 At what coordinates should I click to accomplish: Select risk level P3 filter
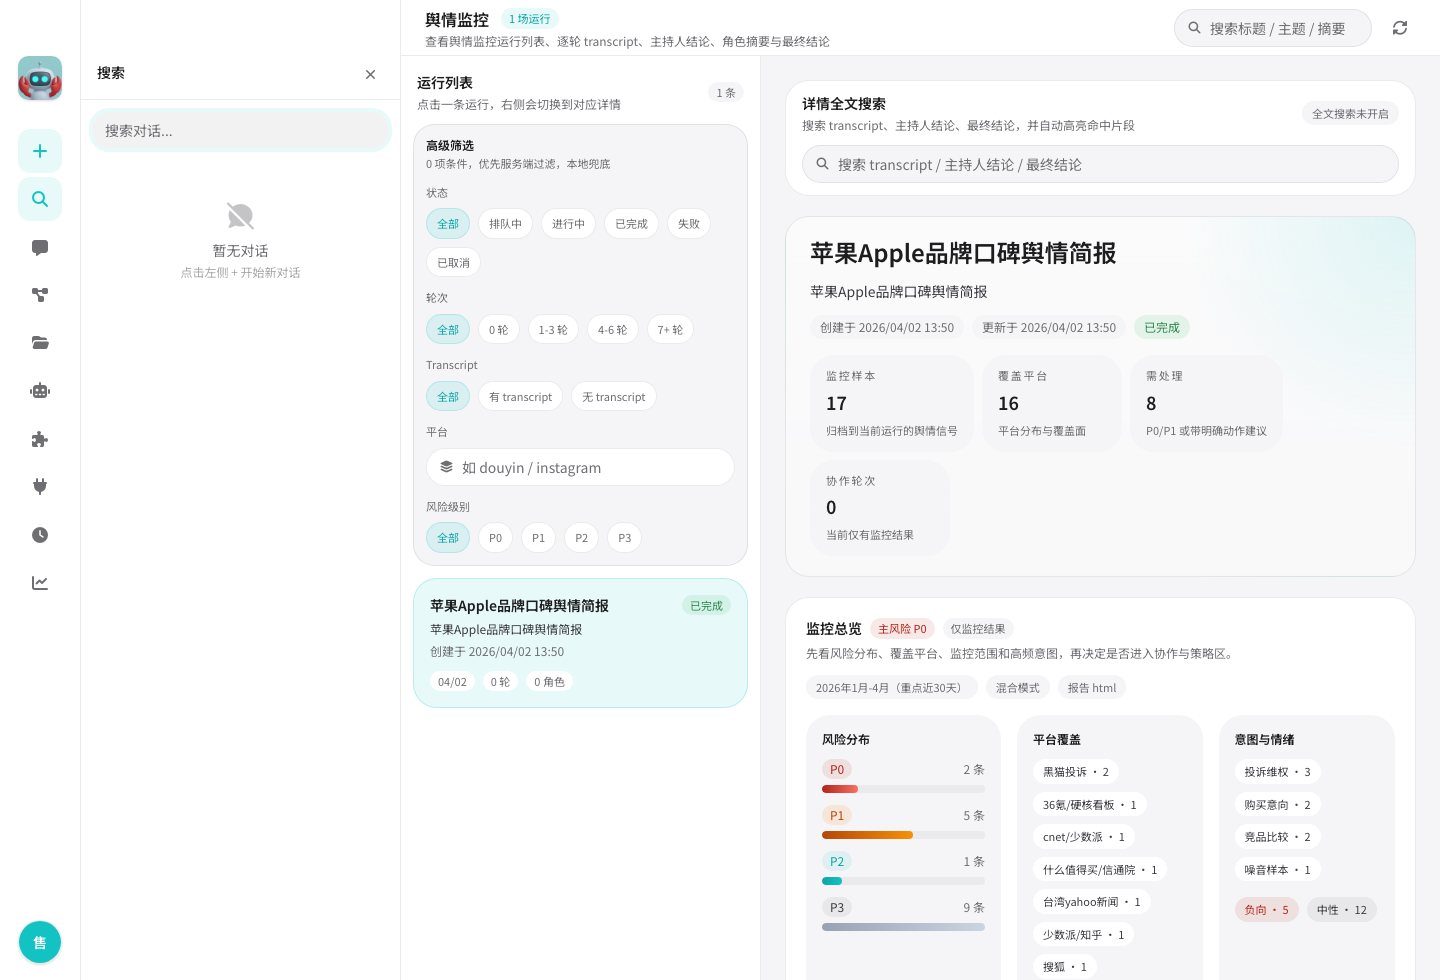[x=624, y=538]
